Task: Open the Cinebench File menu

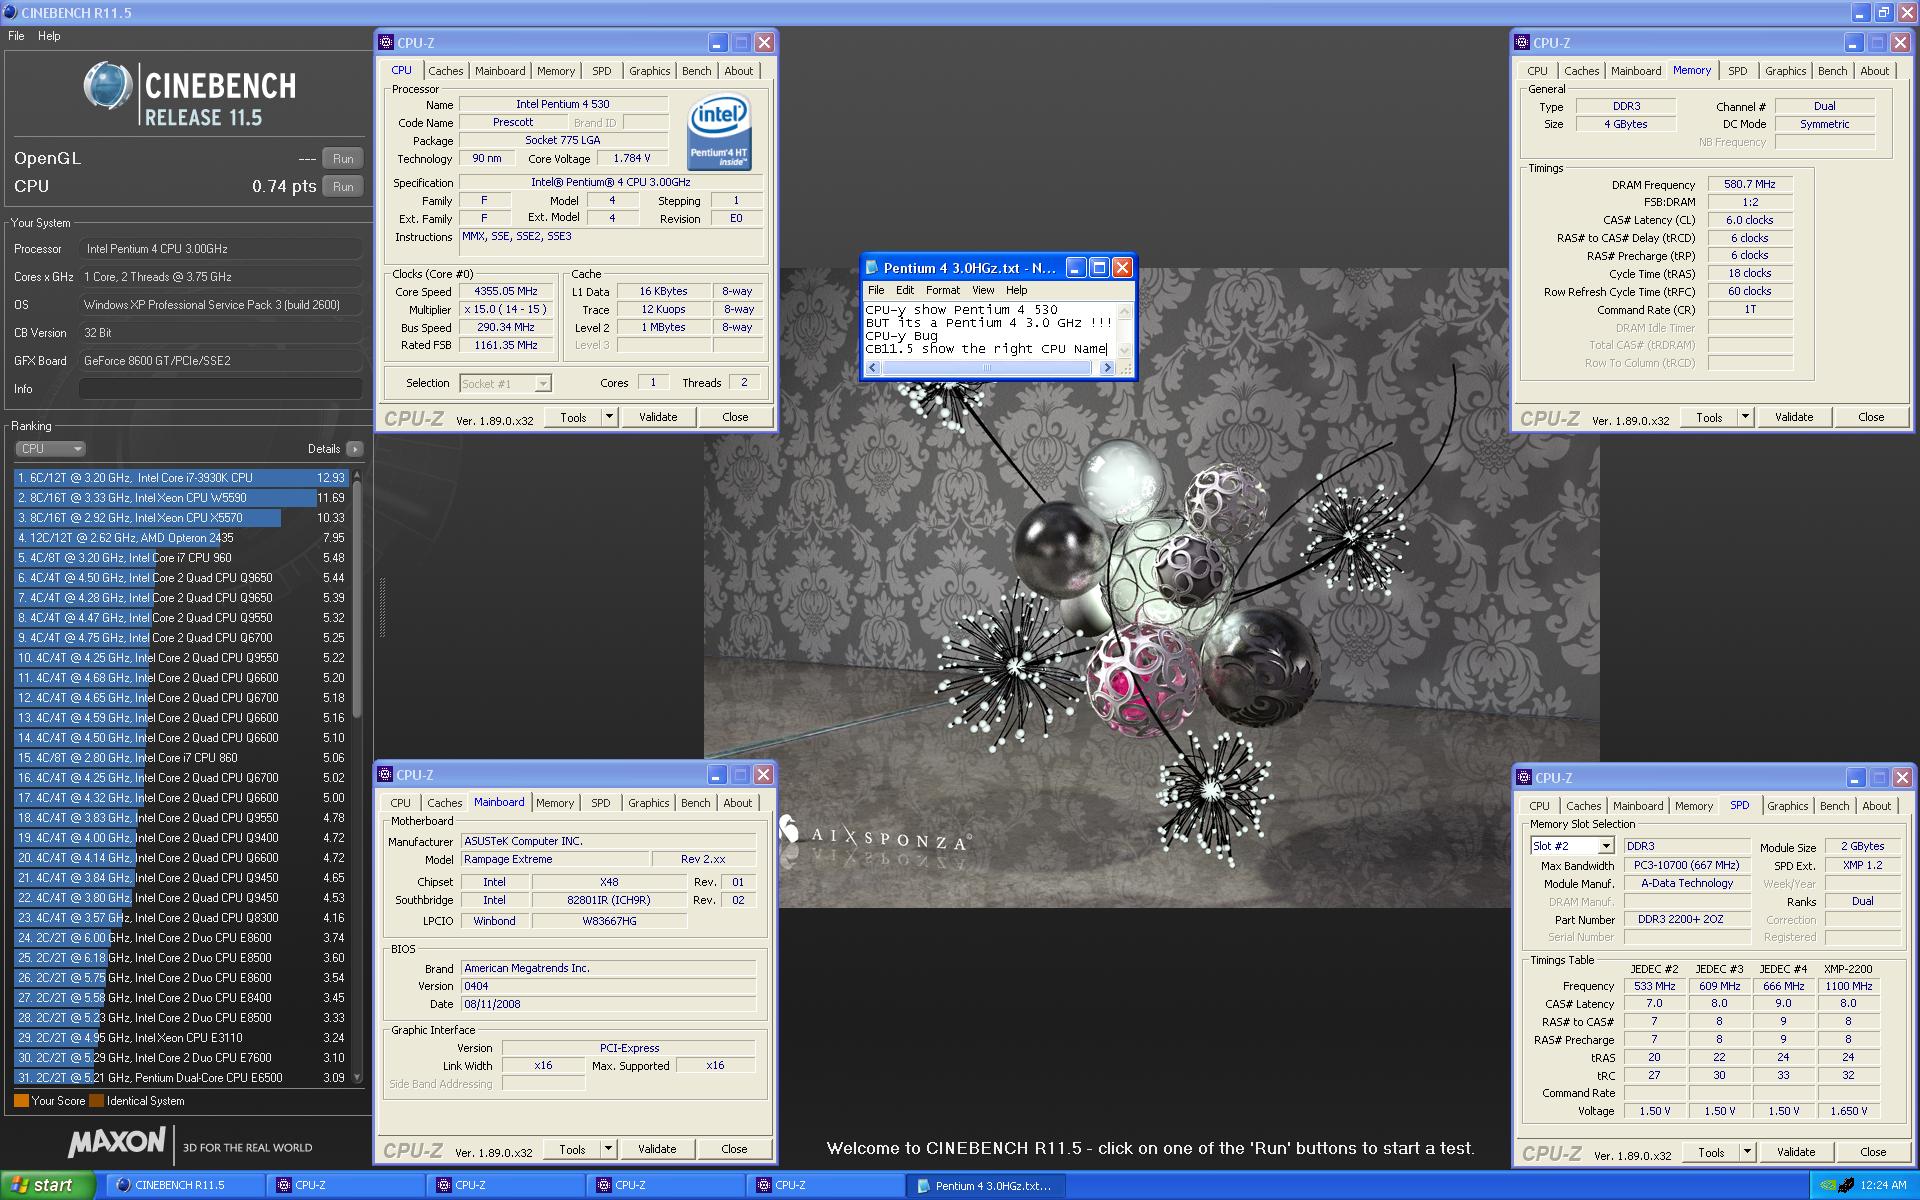Action: coord(16,36)
